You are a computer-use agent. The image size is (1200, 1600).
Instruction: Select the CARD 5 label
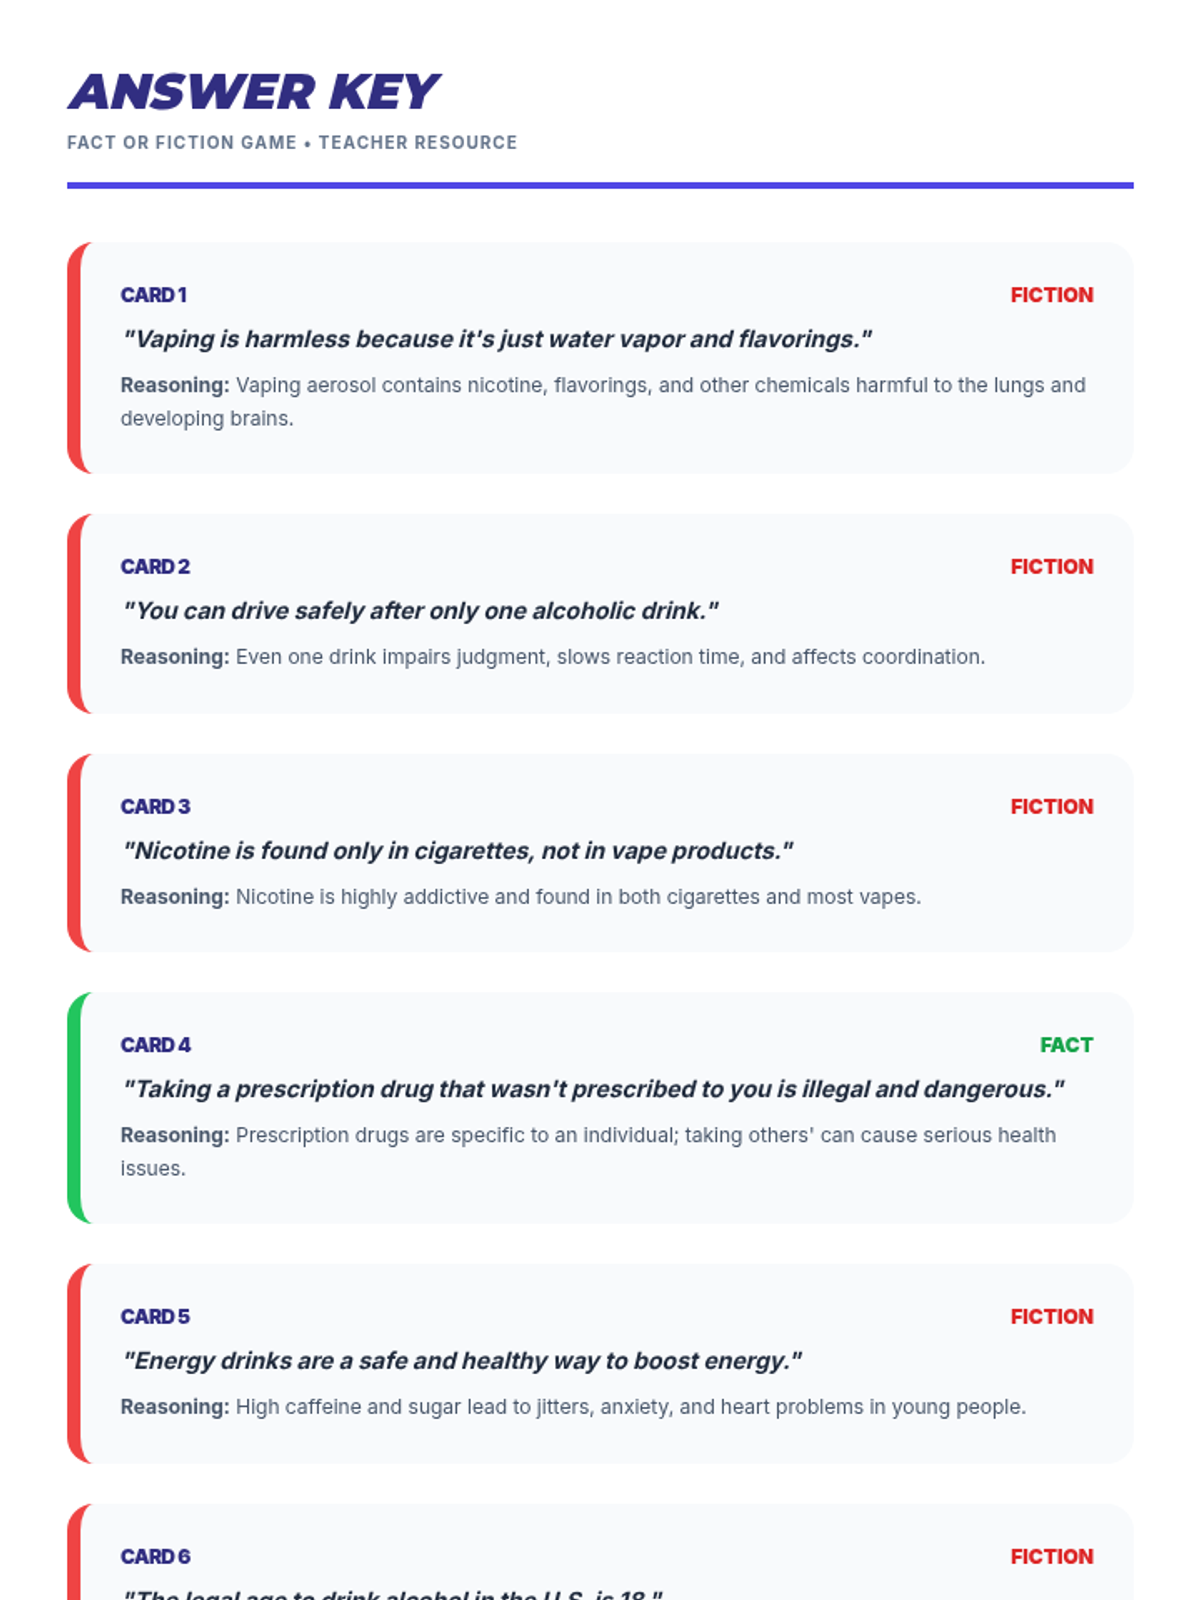[155, 1317]
